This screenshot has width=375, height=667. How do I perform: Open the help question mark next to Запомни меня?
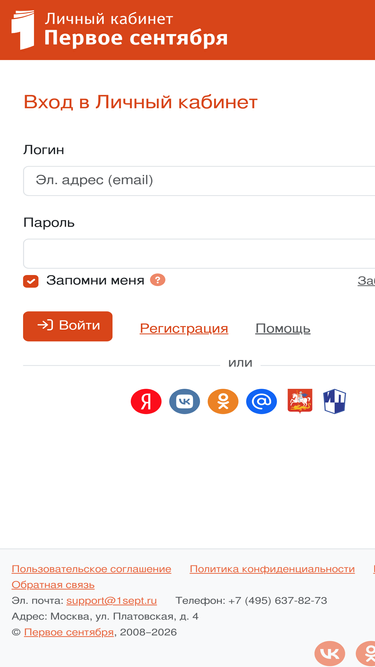(157, 280)
